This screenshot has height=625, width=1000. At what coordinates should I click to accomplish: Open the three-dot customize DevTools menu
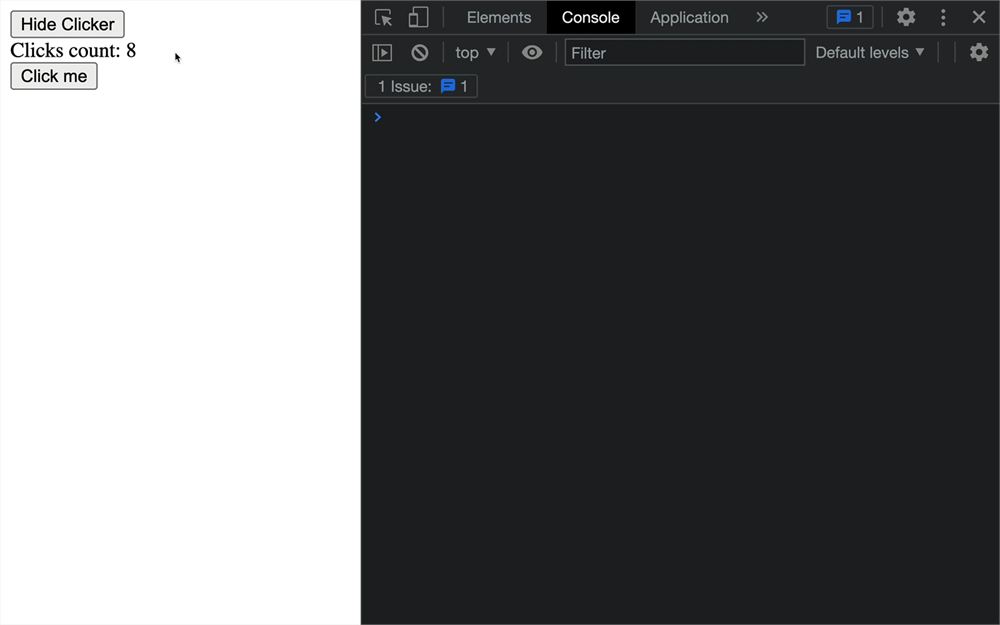(943, 17)
